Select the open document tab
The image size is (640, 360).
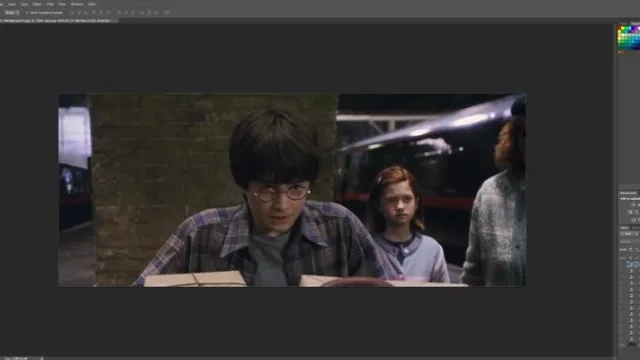(x=56, y=20)
